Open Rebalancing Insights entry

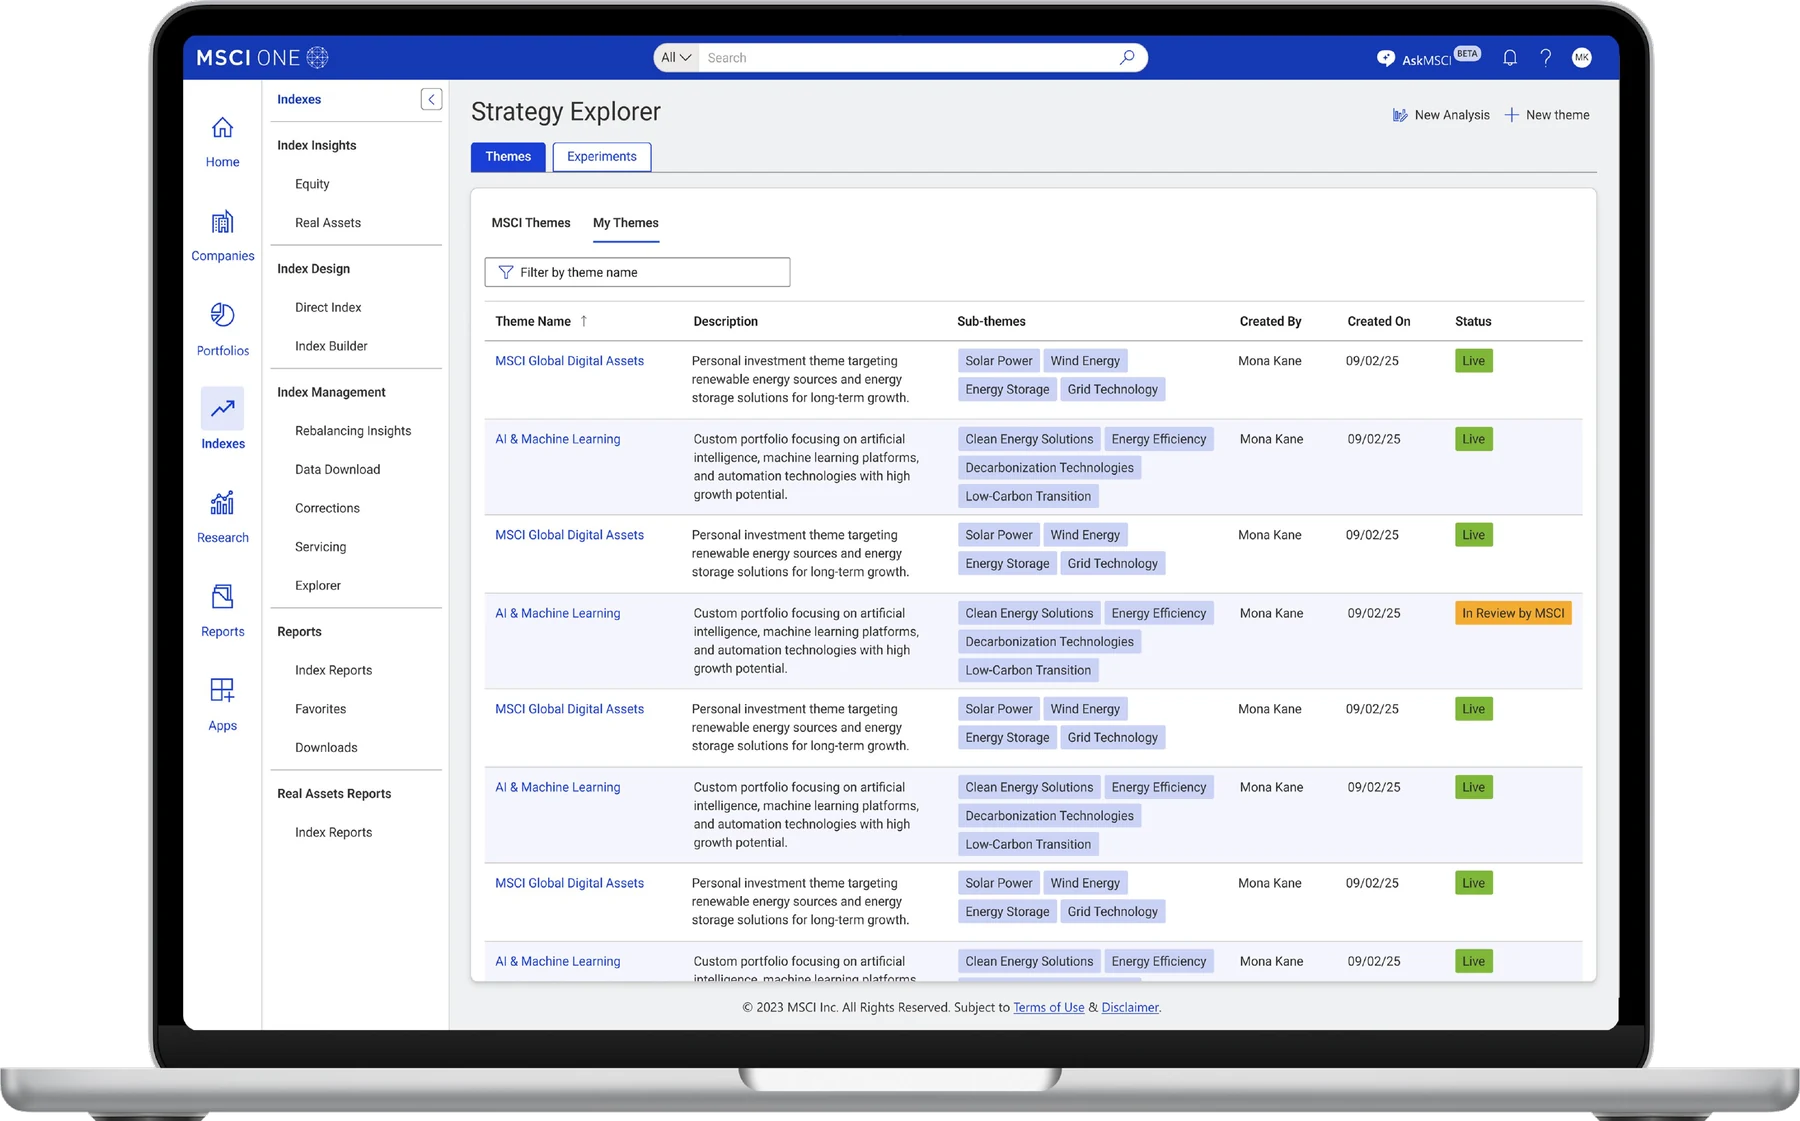coord(353,431)
